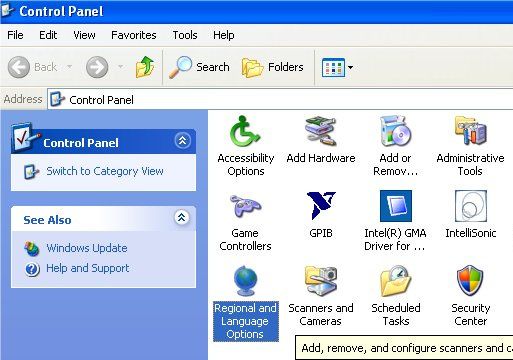The width and height of the screenshot is (513, 360).
Task: Click the Scheduled Tasks label text
Action: (396, 314)
